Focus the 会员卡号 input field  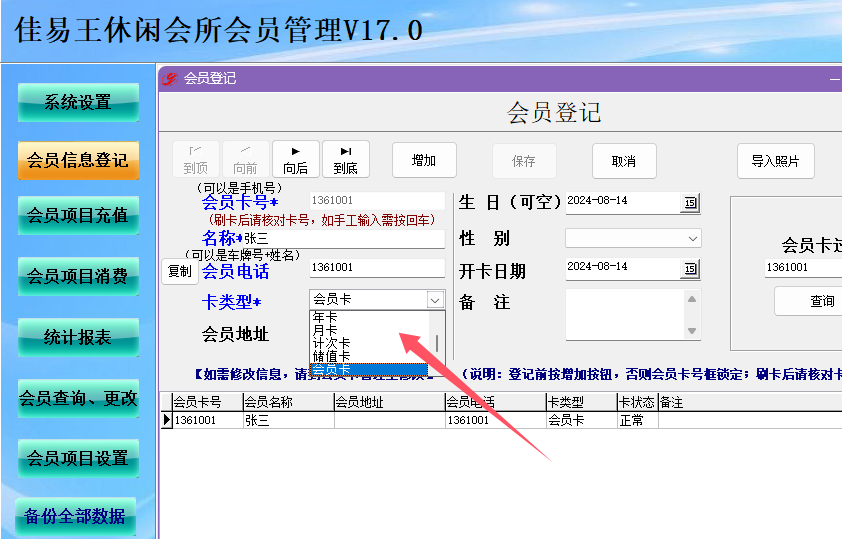[x=377, y=201]
